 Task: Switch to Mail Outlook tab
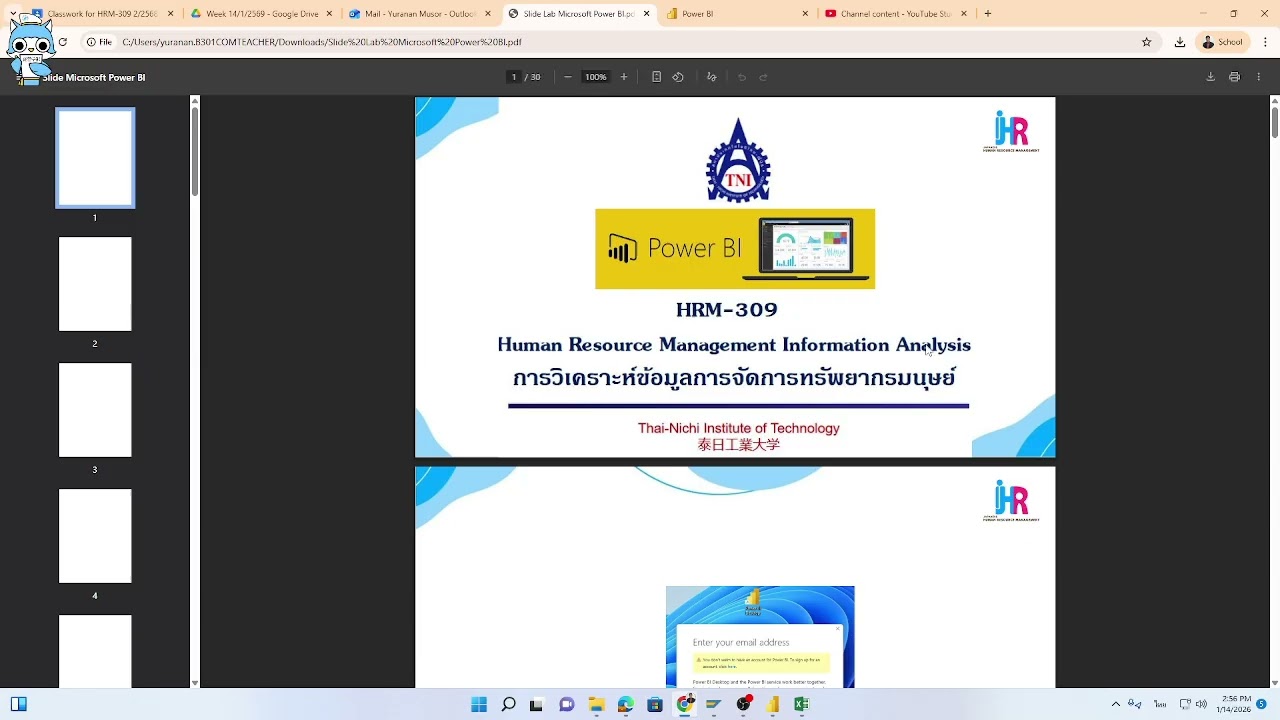coord(420,14)
